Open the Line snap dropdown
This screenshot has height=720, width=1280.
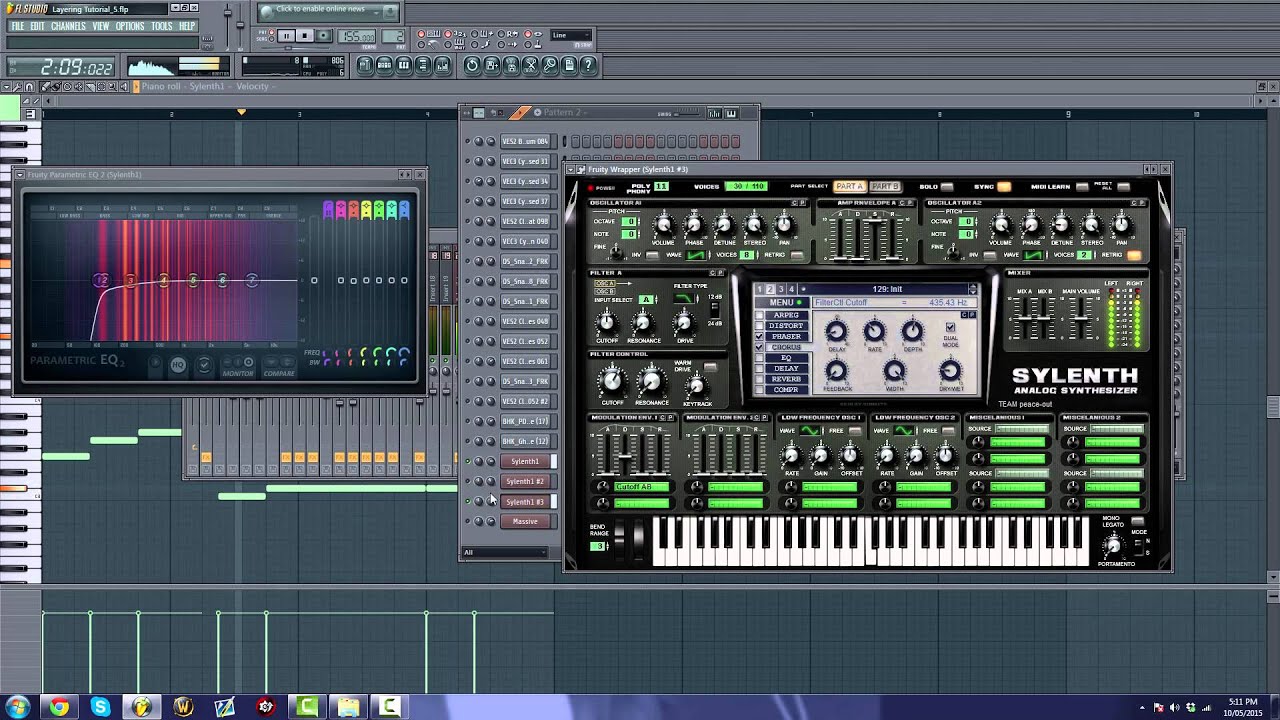point(571,36)
